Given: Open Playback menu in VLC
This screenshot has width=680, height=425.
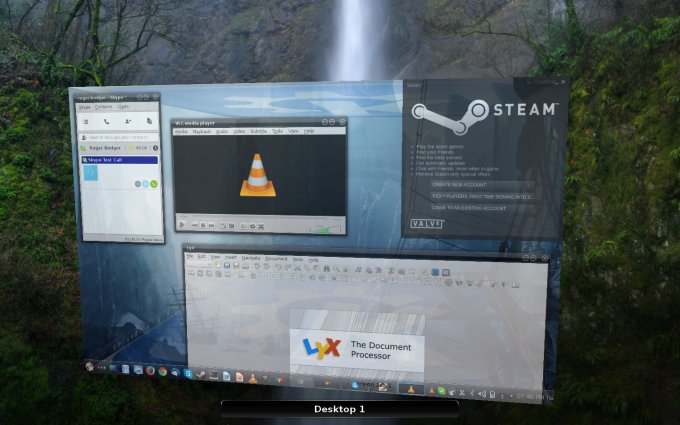Looking at the screenshot, I should pos(202,131).
